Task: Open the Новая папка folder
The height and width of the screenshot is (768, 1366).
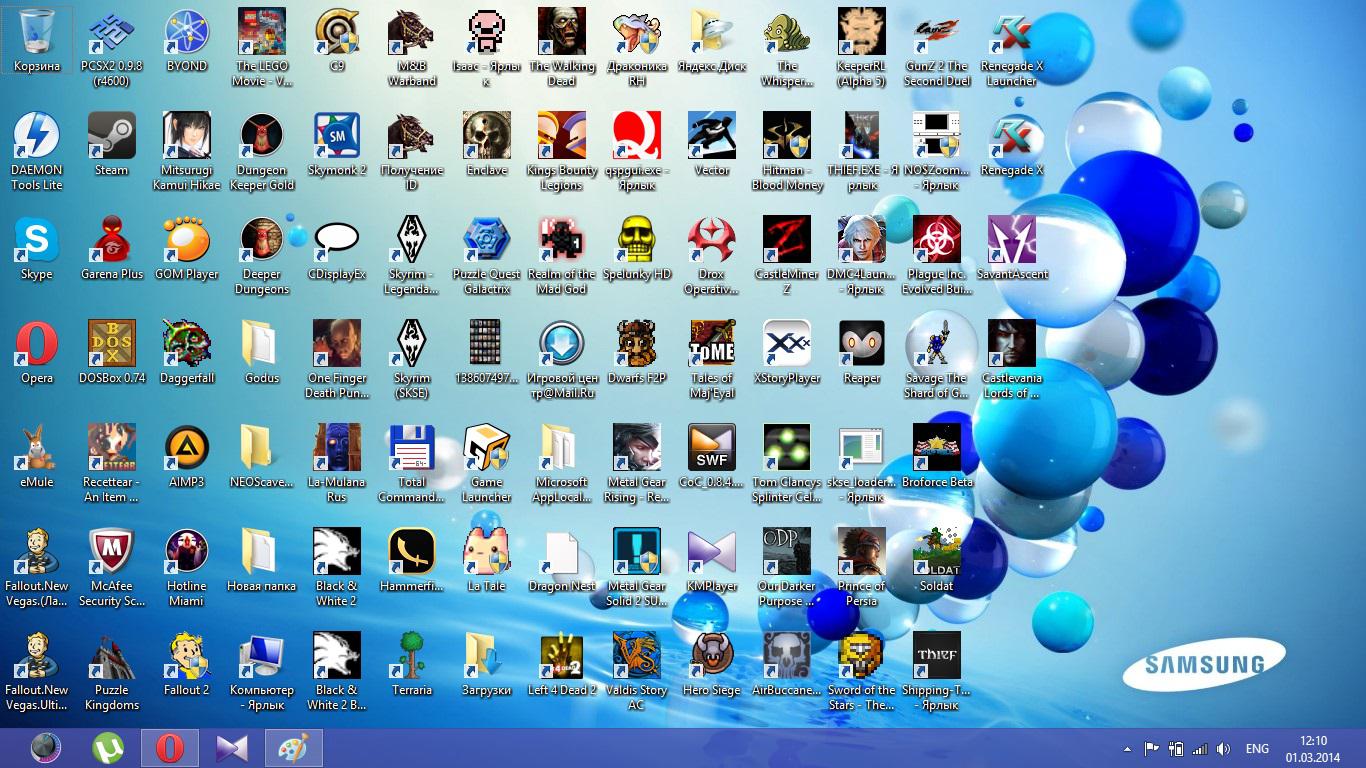Action: tap(261, 553)
